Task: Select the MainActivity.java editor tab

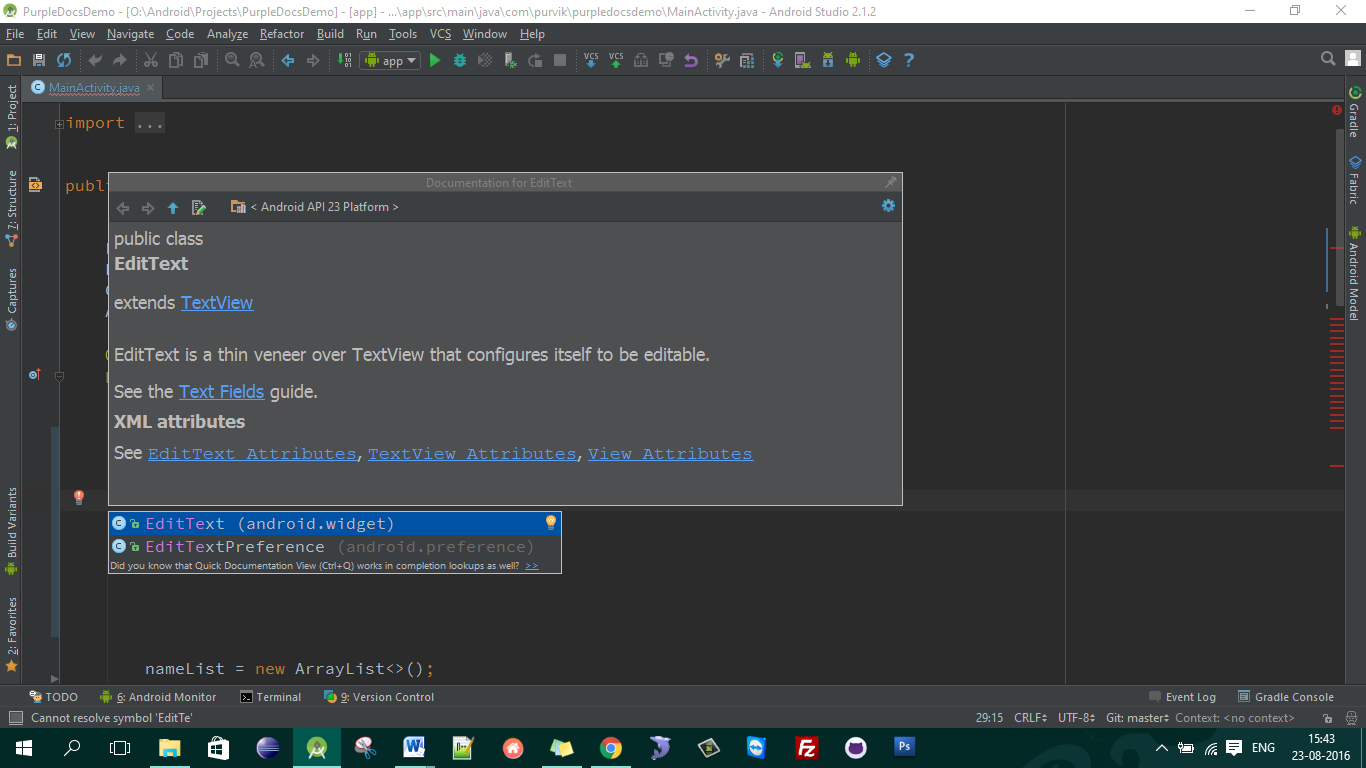Action: pyautogui.click(x=94, y=88)
